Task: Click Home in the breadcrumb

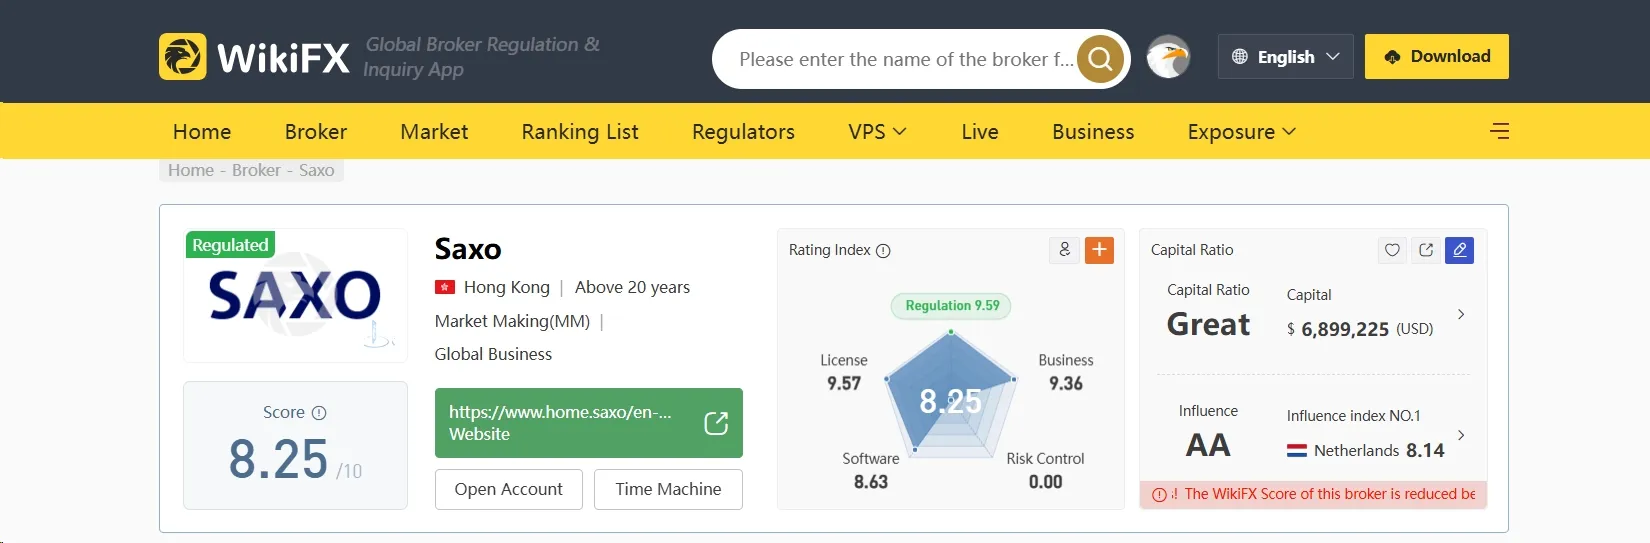Action: [191, 170]
